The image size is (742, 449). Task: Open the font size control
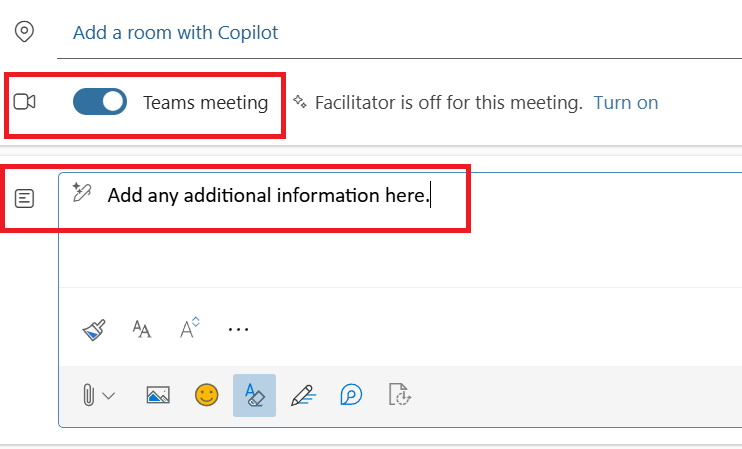[x=190, y=328]
